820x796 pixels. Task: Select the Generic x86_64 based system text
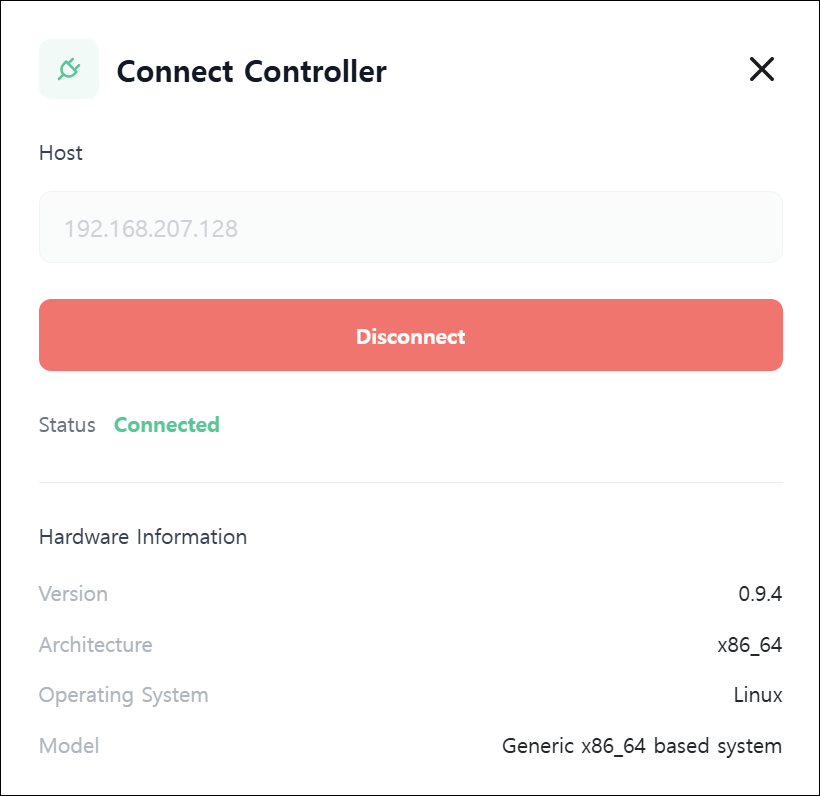[642, 746]
